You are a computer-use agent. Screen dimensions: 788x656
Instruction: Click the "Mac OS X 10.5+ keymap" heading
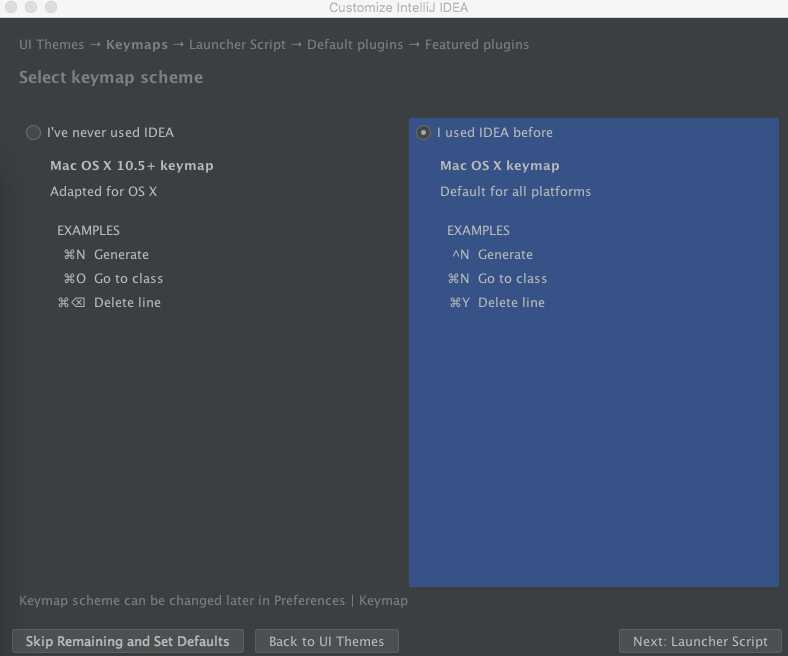point(132,166)
